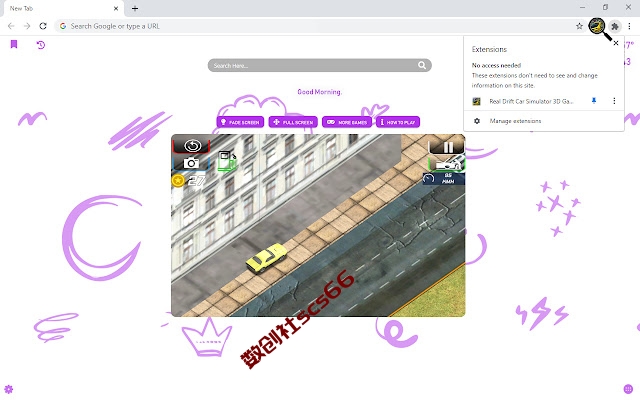Click the fuel pump icon in game
This screenshot has width=640, height=400.
227,160
